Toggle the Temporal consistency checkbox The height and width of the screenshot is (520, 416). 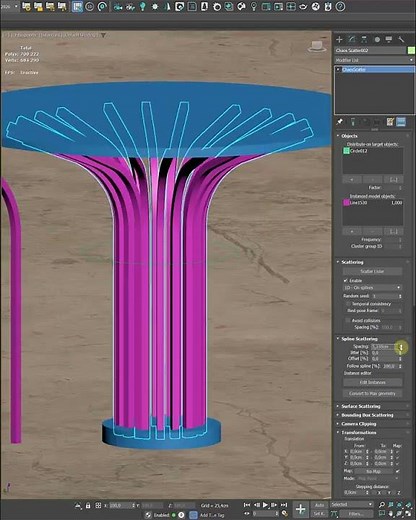[x=348, y=304]
